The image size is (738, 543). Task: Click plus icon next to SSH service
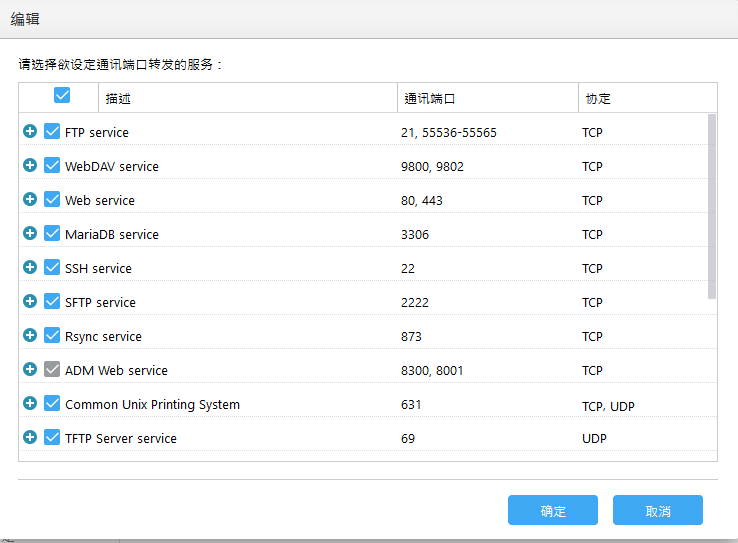click(30, 267)
